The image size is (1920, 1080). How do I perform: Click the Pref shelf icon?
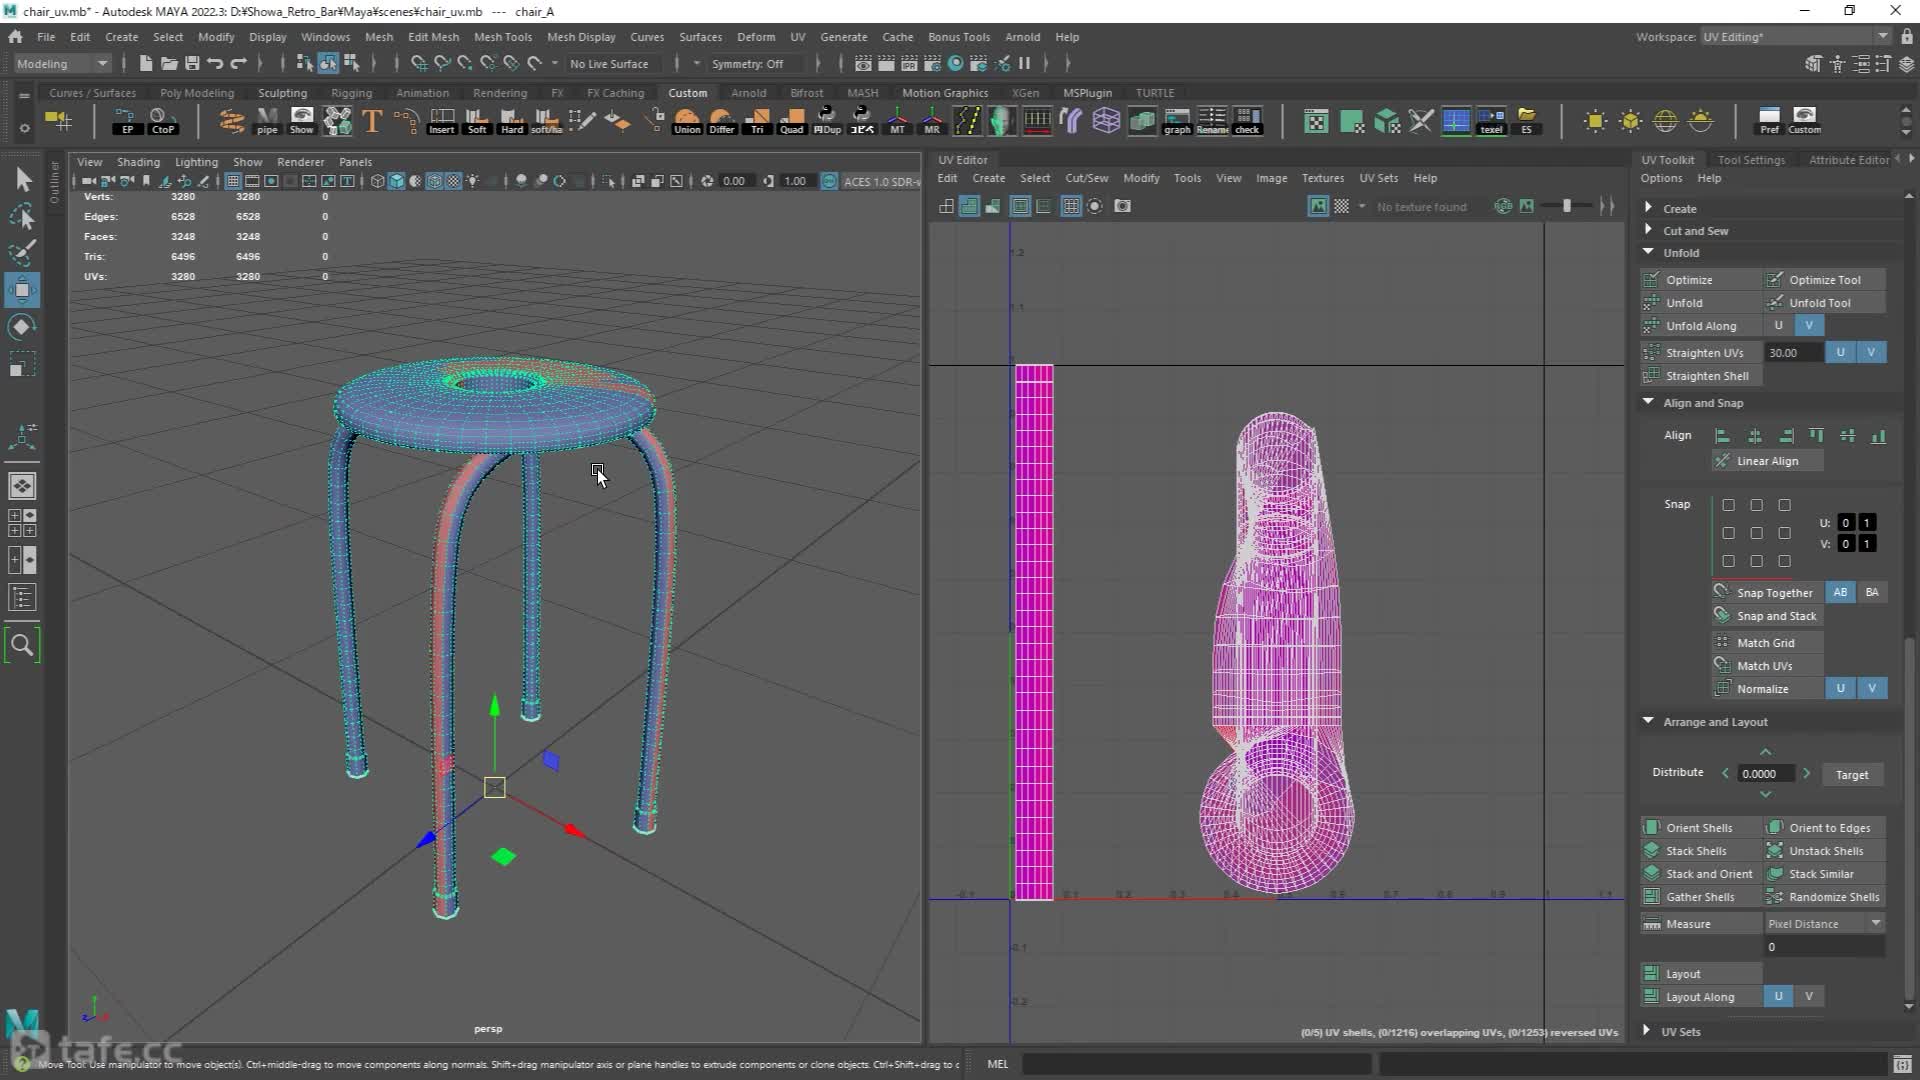click(x=1769, y=121)
